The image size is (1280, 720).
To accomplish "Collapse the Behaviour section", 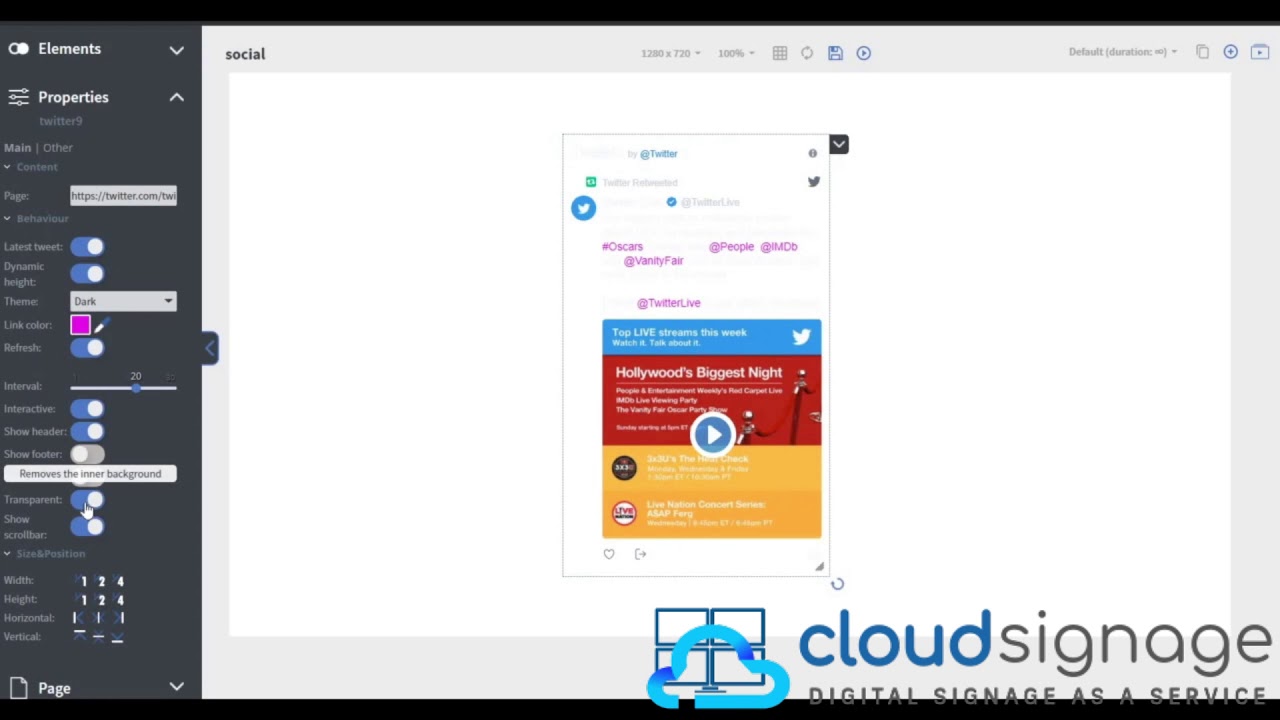I will (x=7, y=219).
